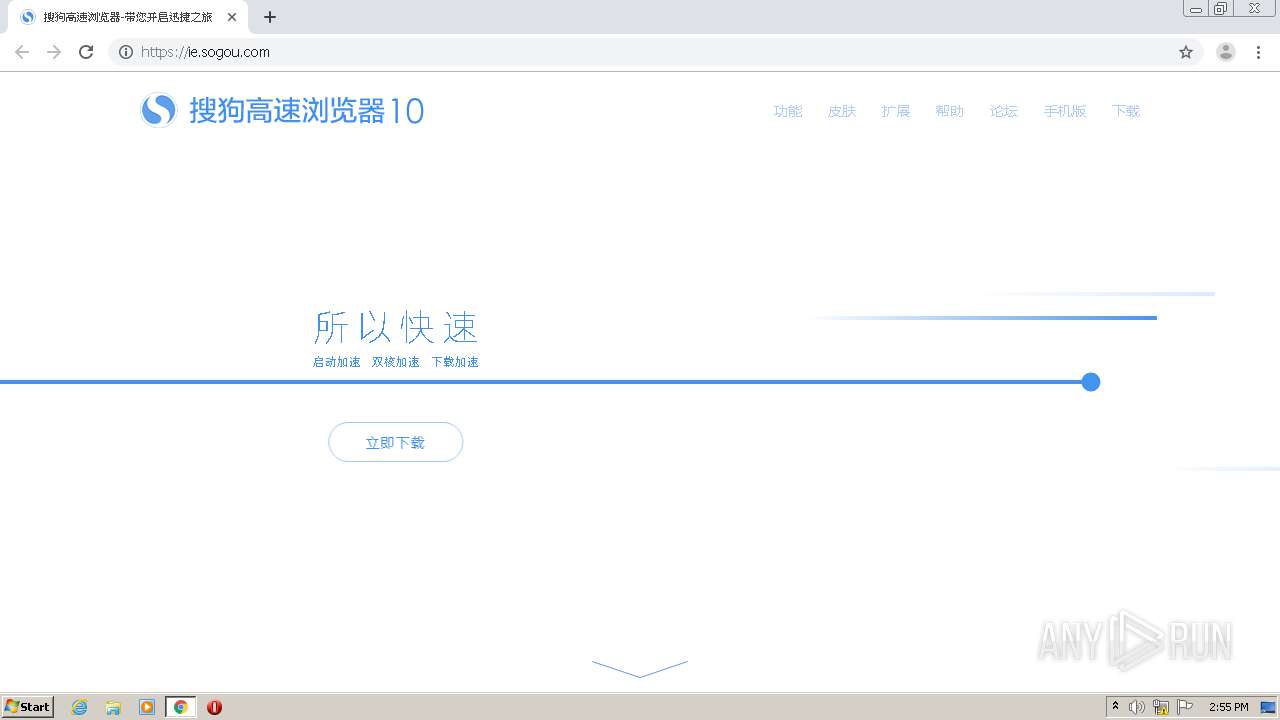Launch Internet Explorer from taskbar

(x=80, y=707)
